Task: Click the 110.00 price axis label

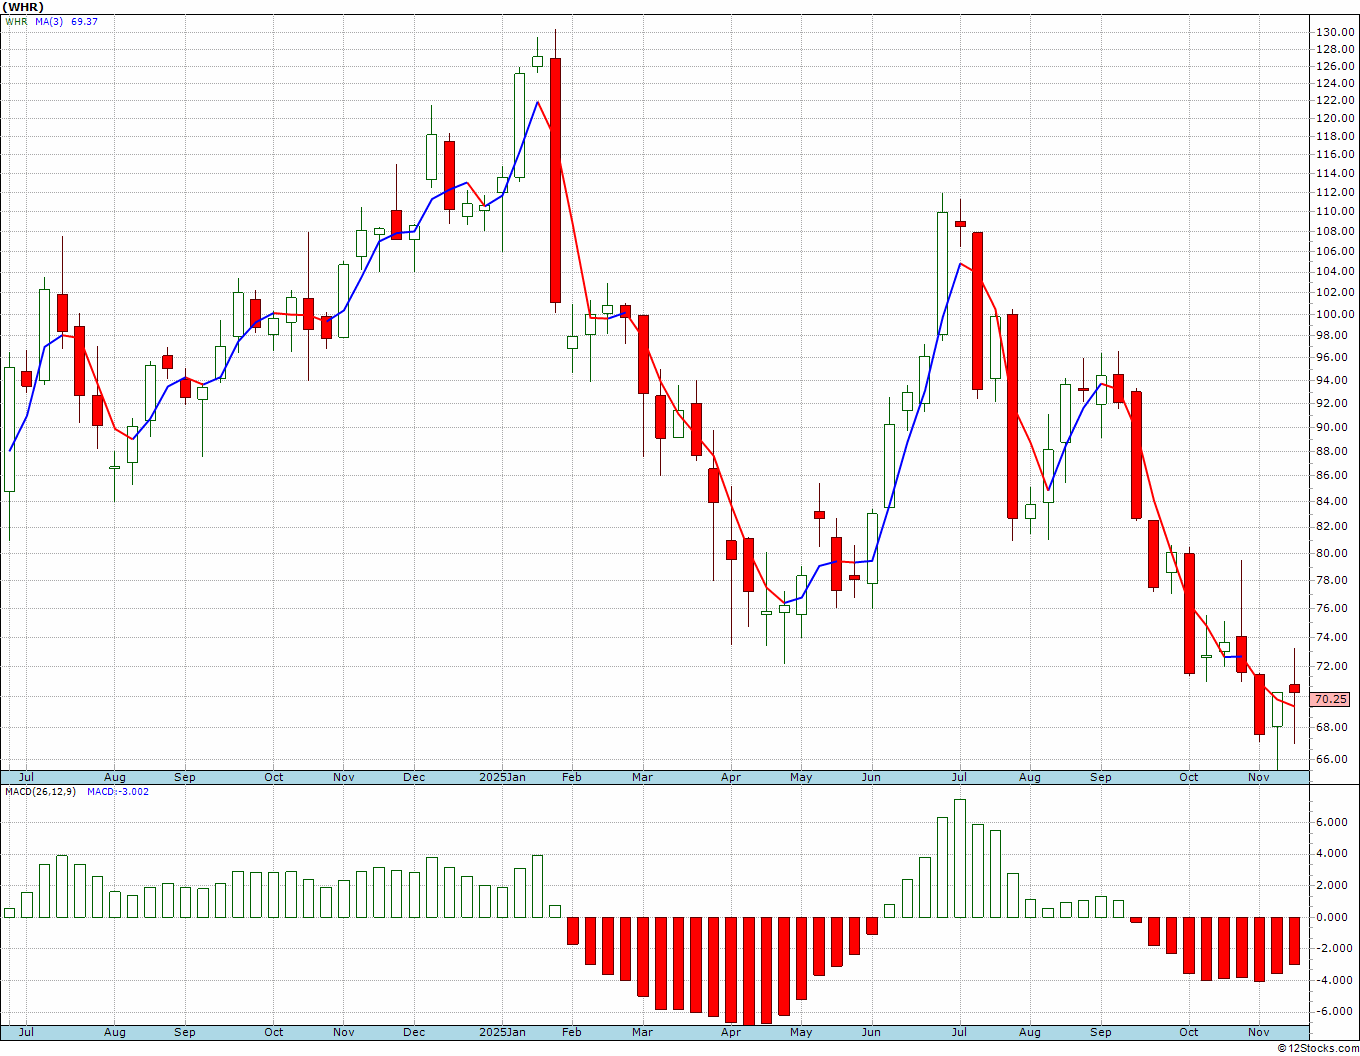Action: [x=1335, y=211]
